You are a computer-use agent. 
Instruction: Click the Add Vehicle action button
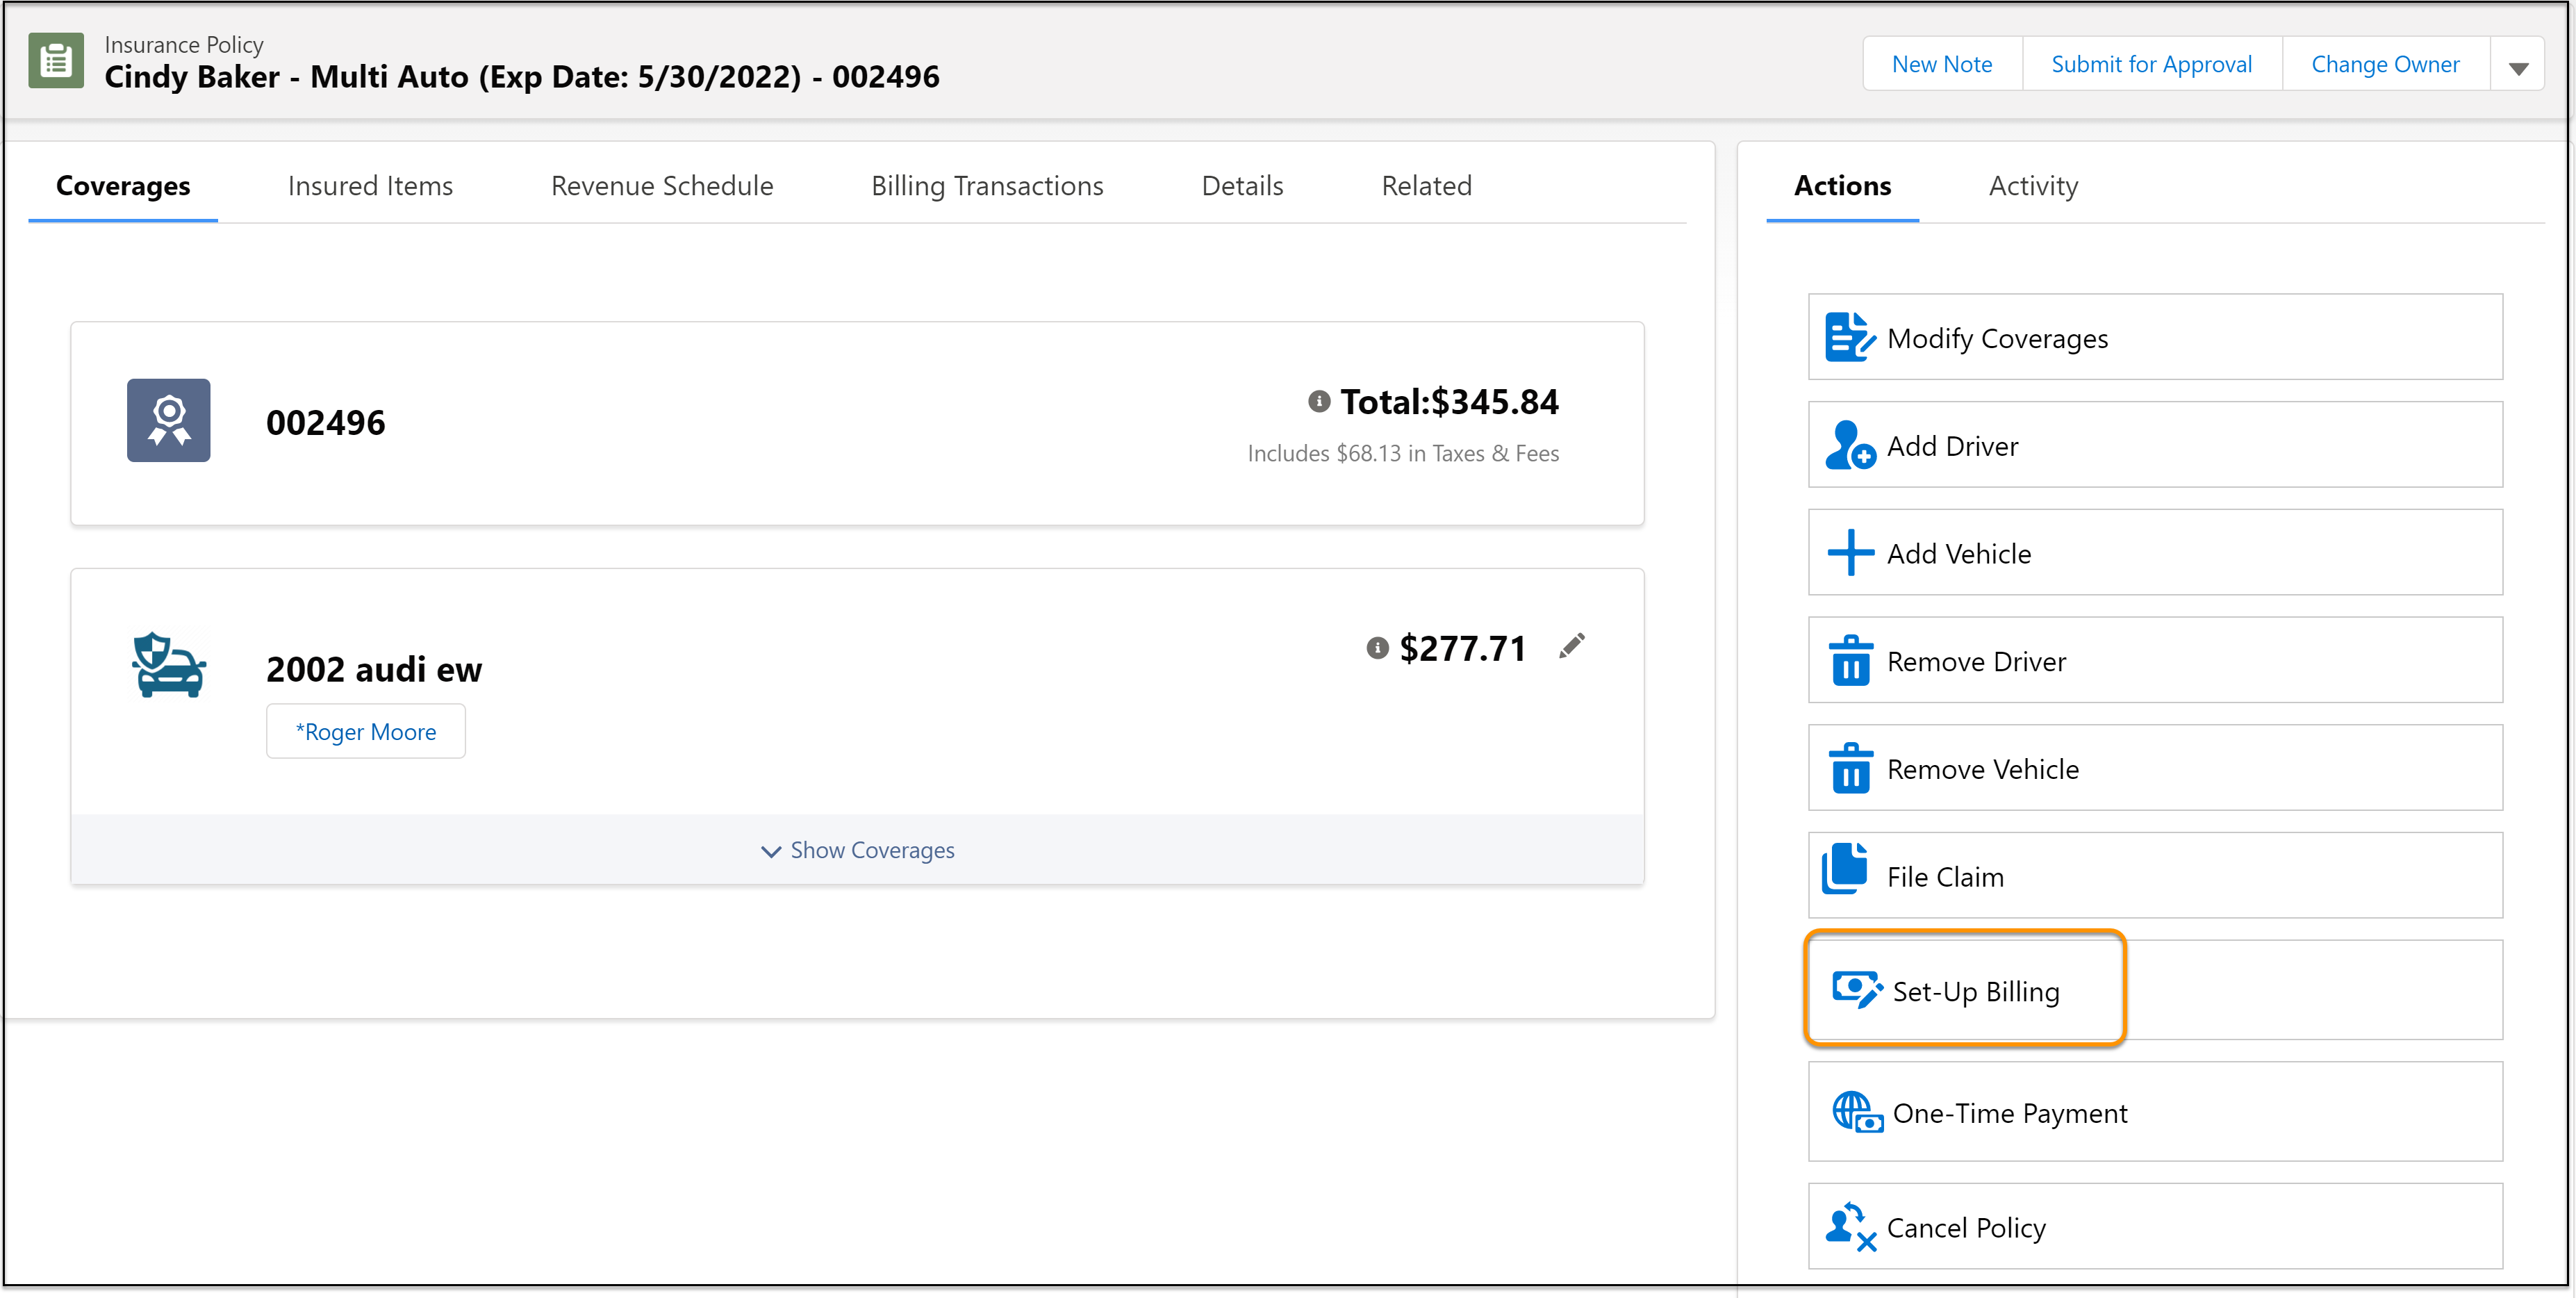(2155, 552)
